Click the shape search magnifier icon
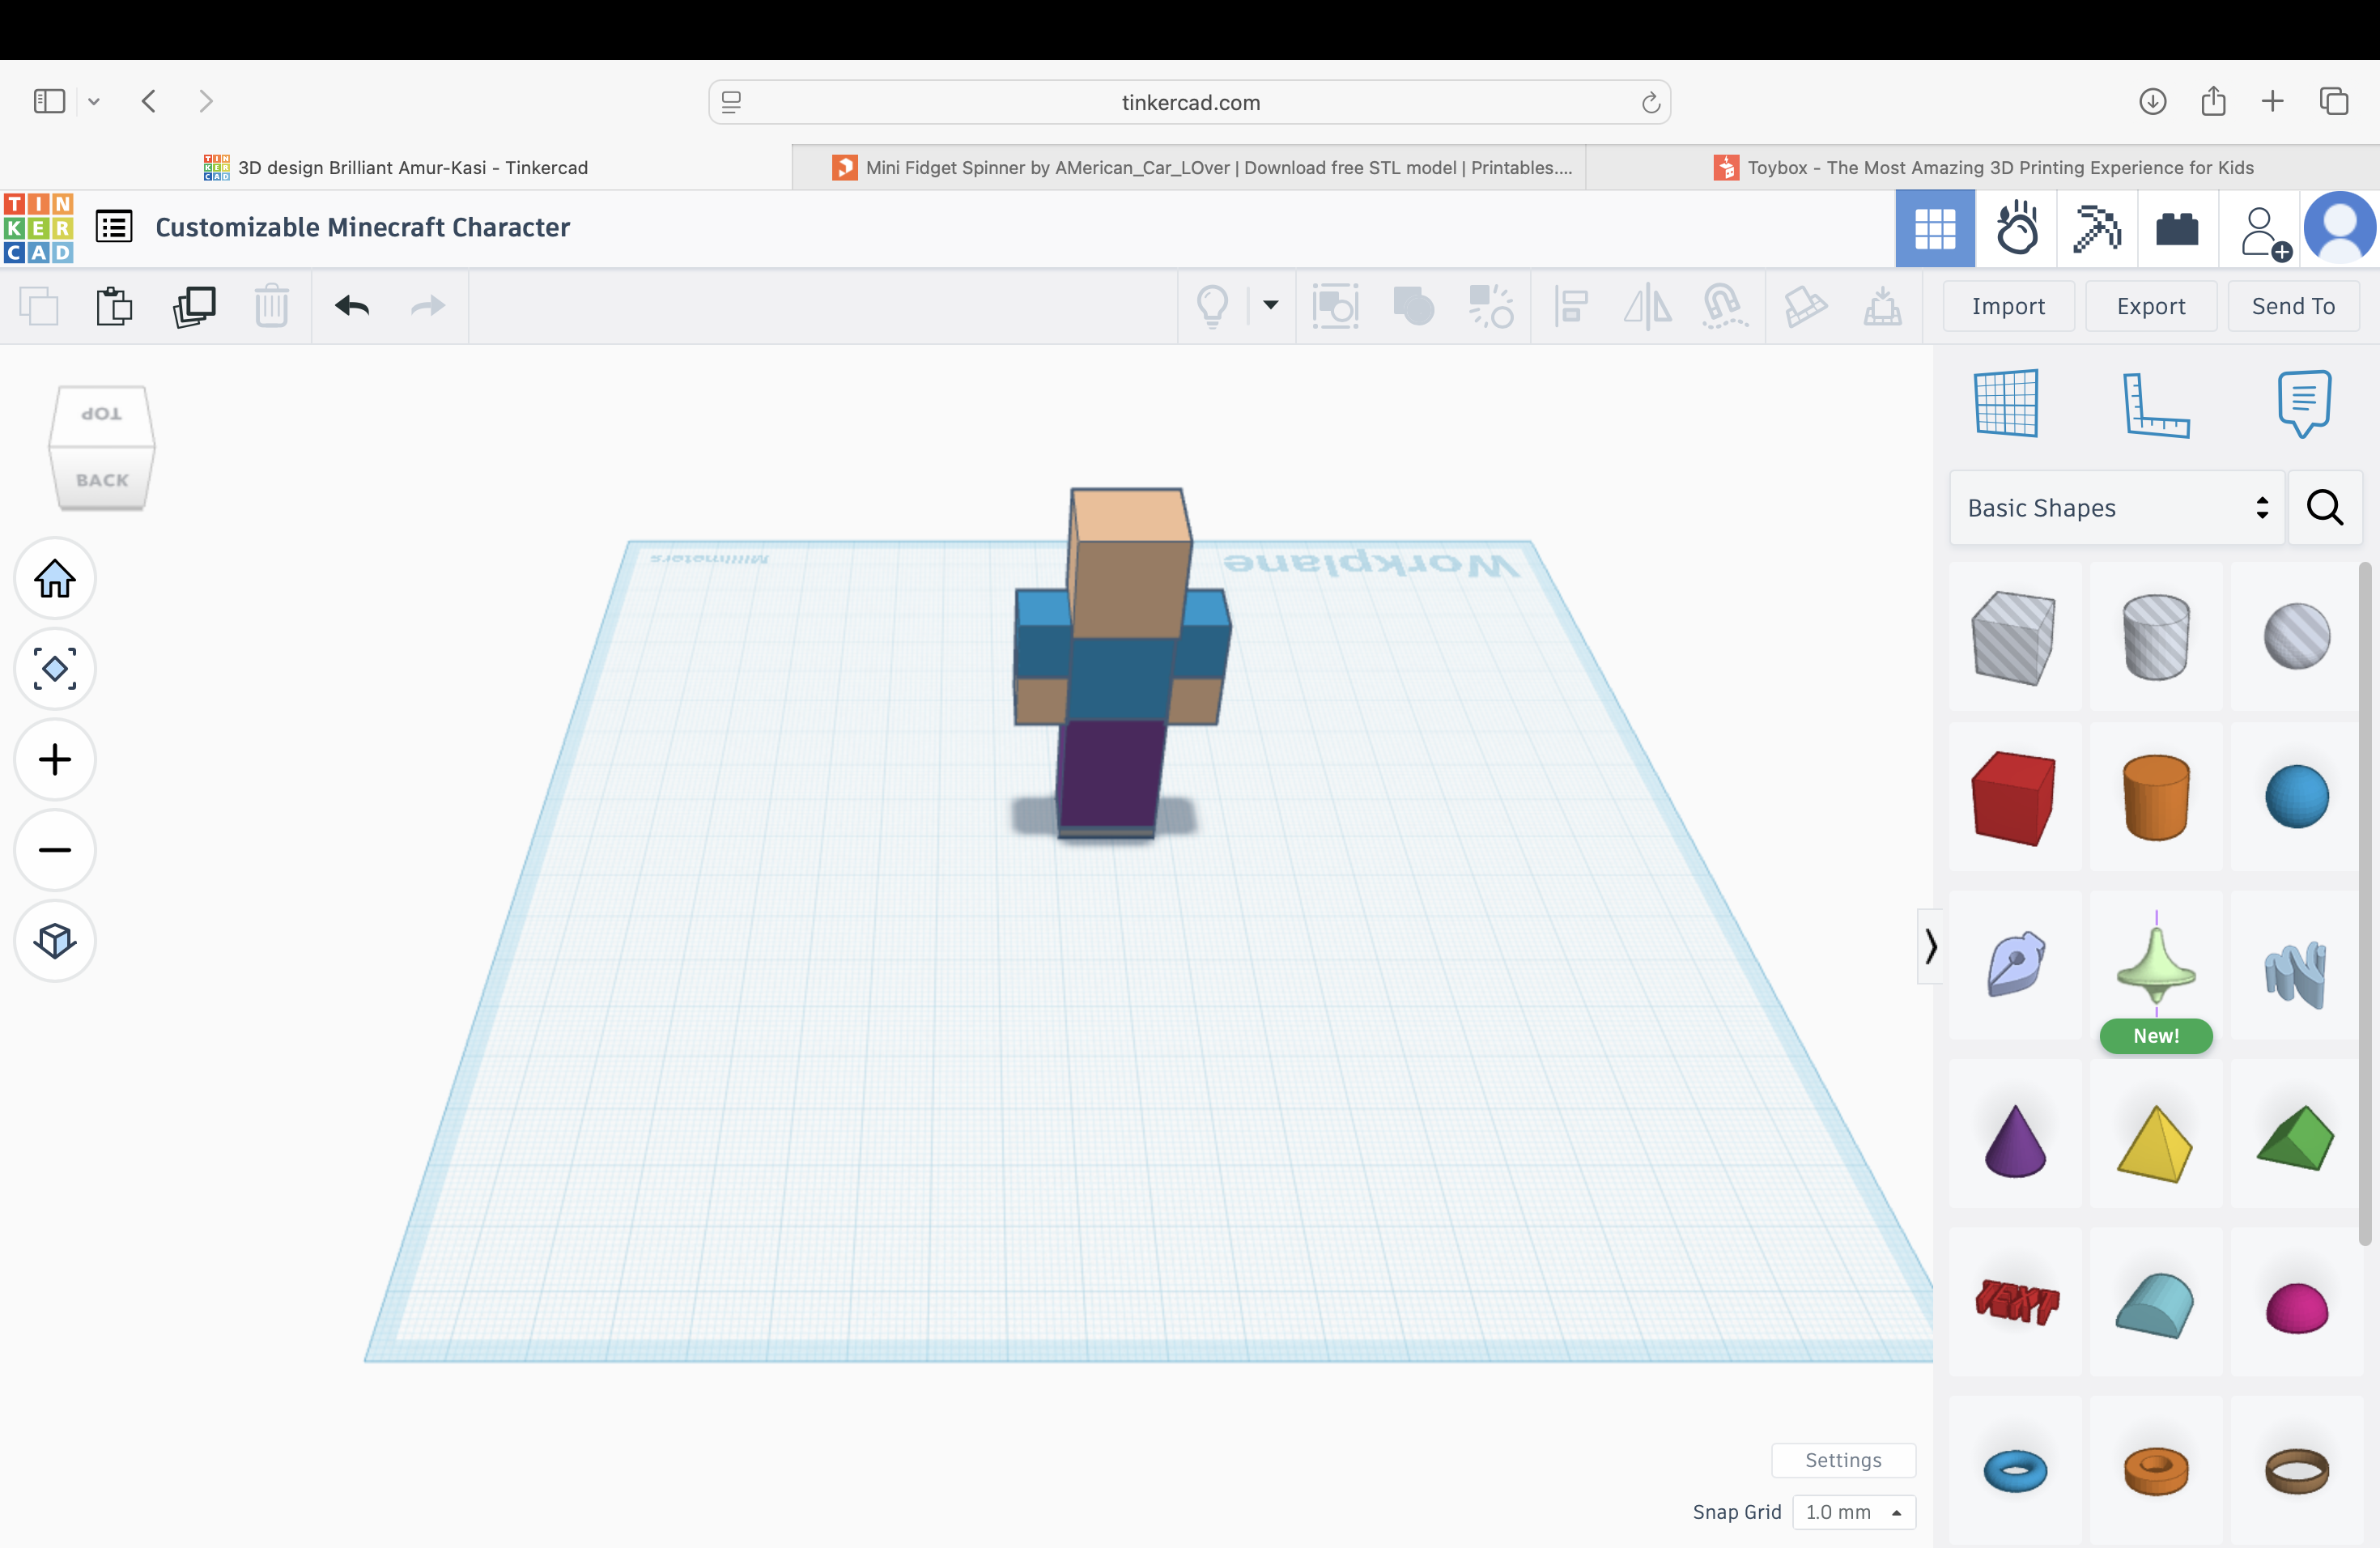Viewport: 2380px width, 1548px height. tap(2324, 508)
